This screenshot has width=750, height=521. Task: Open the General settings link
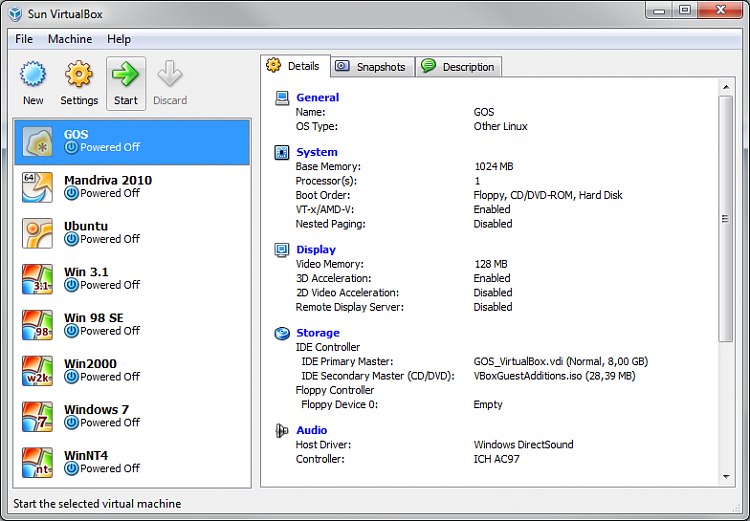318,98
